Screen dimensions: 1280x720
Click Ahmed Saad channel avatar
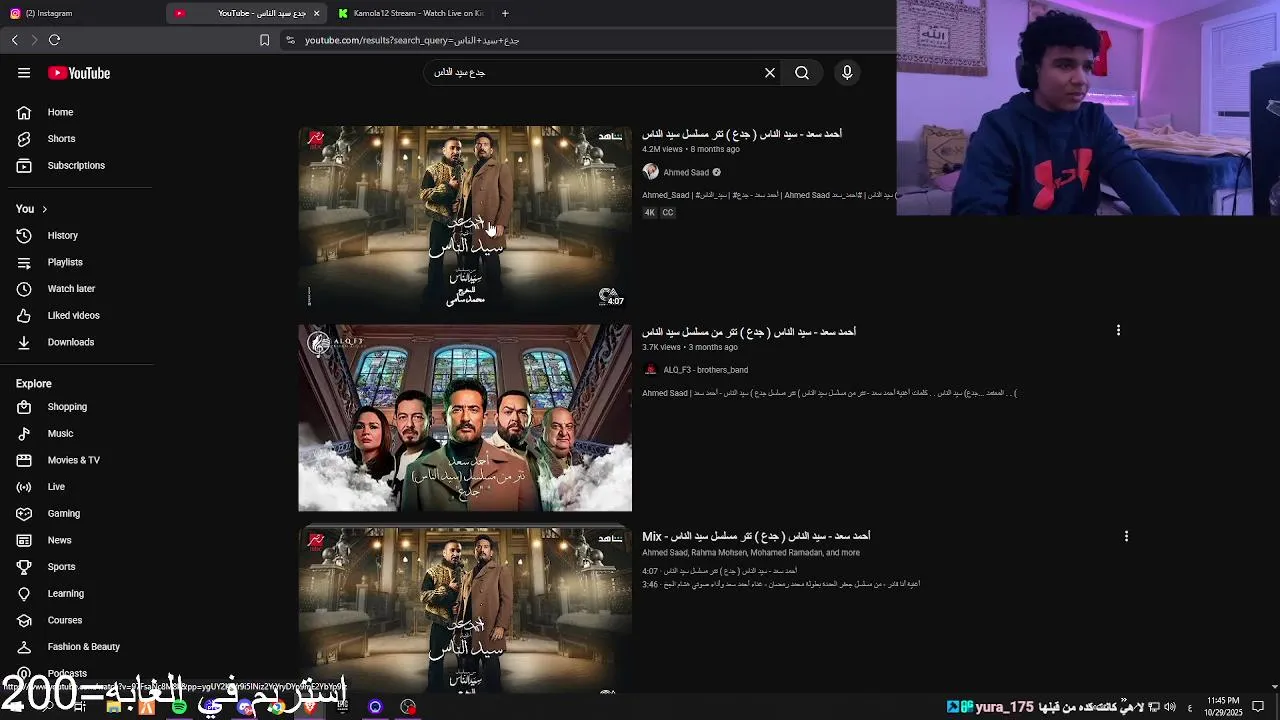coord(650,172)
